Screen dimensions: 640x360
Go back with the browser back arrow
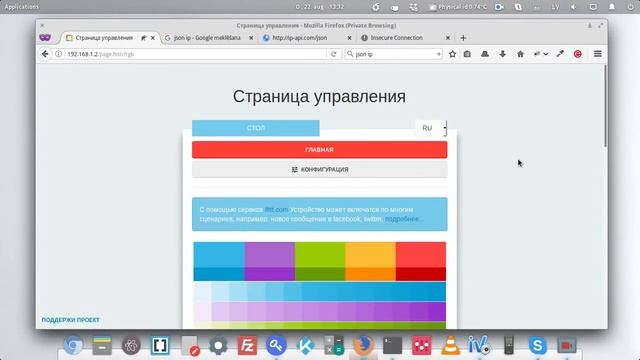pos(45,54)
